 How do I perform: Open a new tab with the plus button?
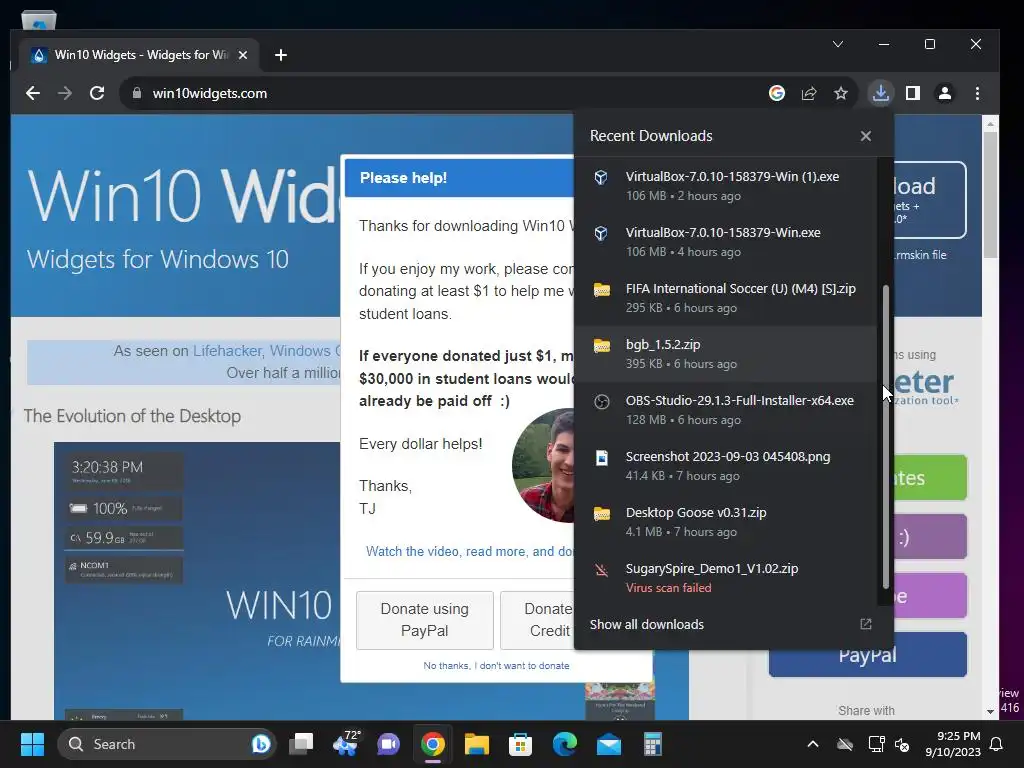(x=281, y=56)
